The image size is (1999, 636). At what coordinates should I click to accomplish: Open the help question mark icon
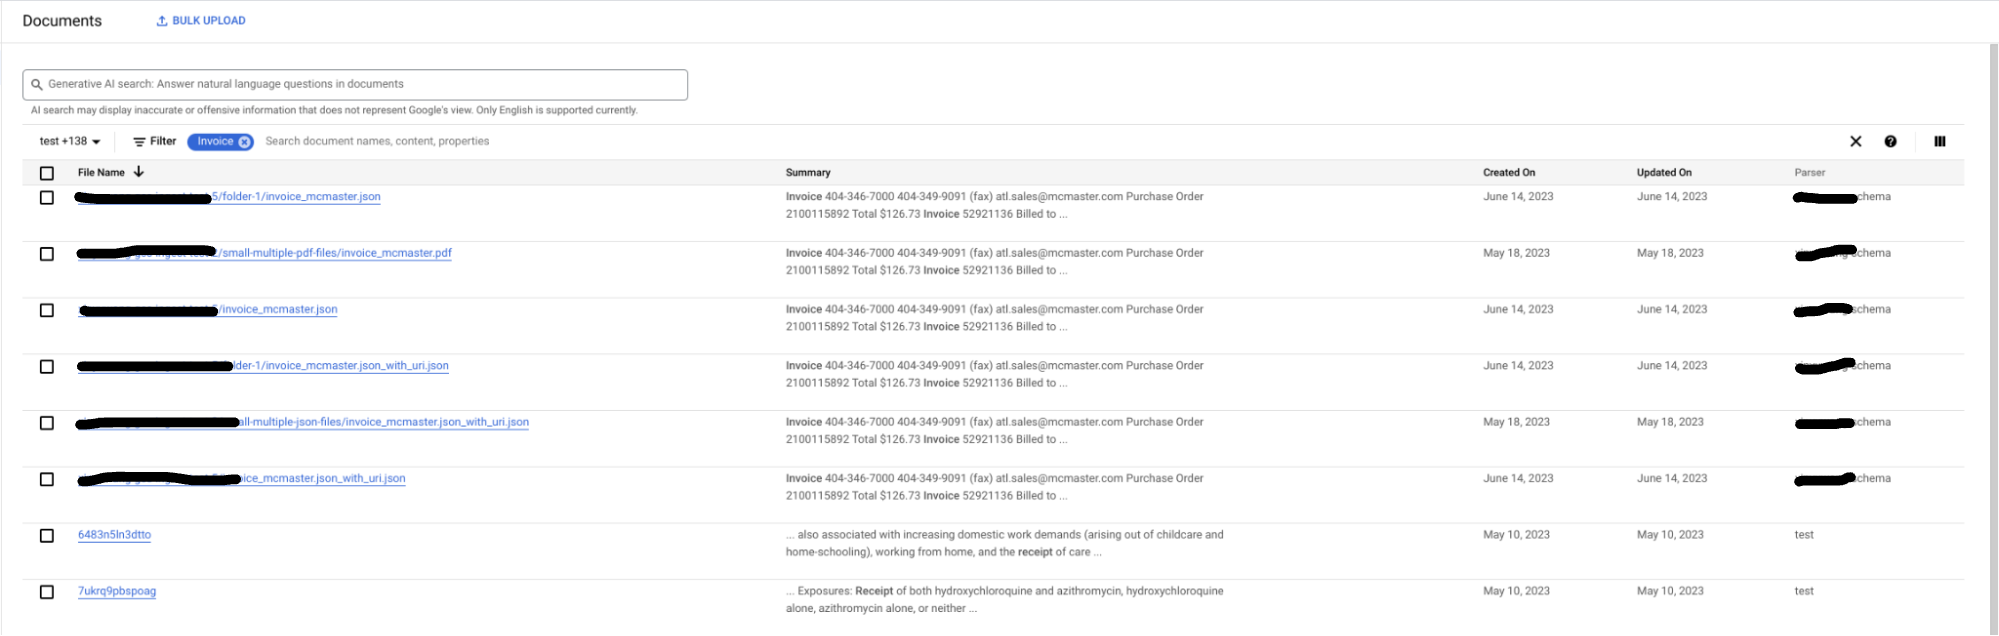tap(1890, 142)
